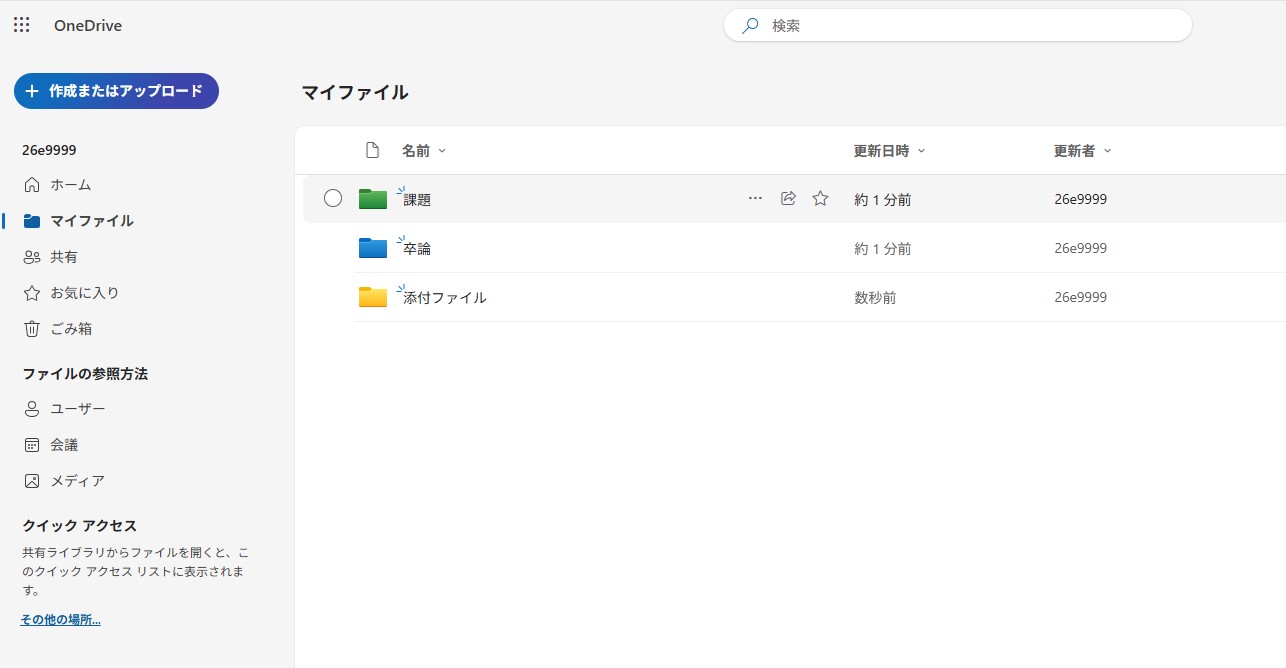1286x668 pixels.
Task: Click inside the 検索 search field
Action: (x=956, y=25)
